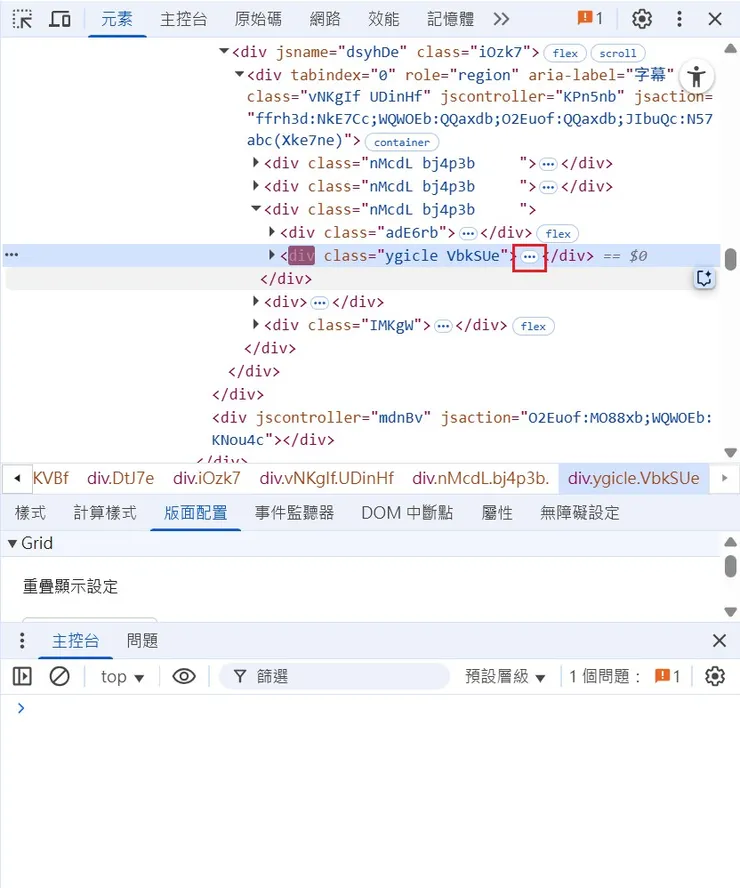
Task: Clear the console with the no-entry icon
Action: tap(61, 676)
